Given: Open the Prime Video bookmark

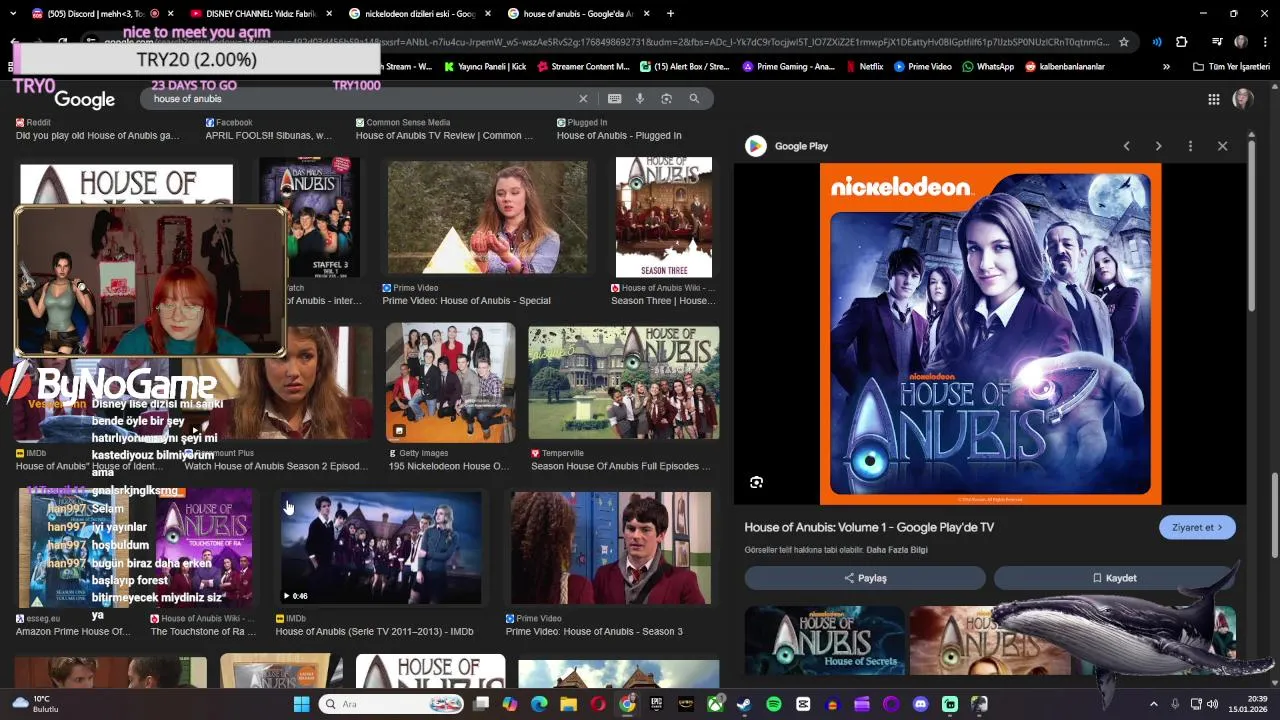Looking at the screenshot, I should 923,67.
